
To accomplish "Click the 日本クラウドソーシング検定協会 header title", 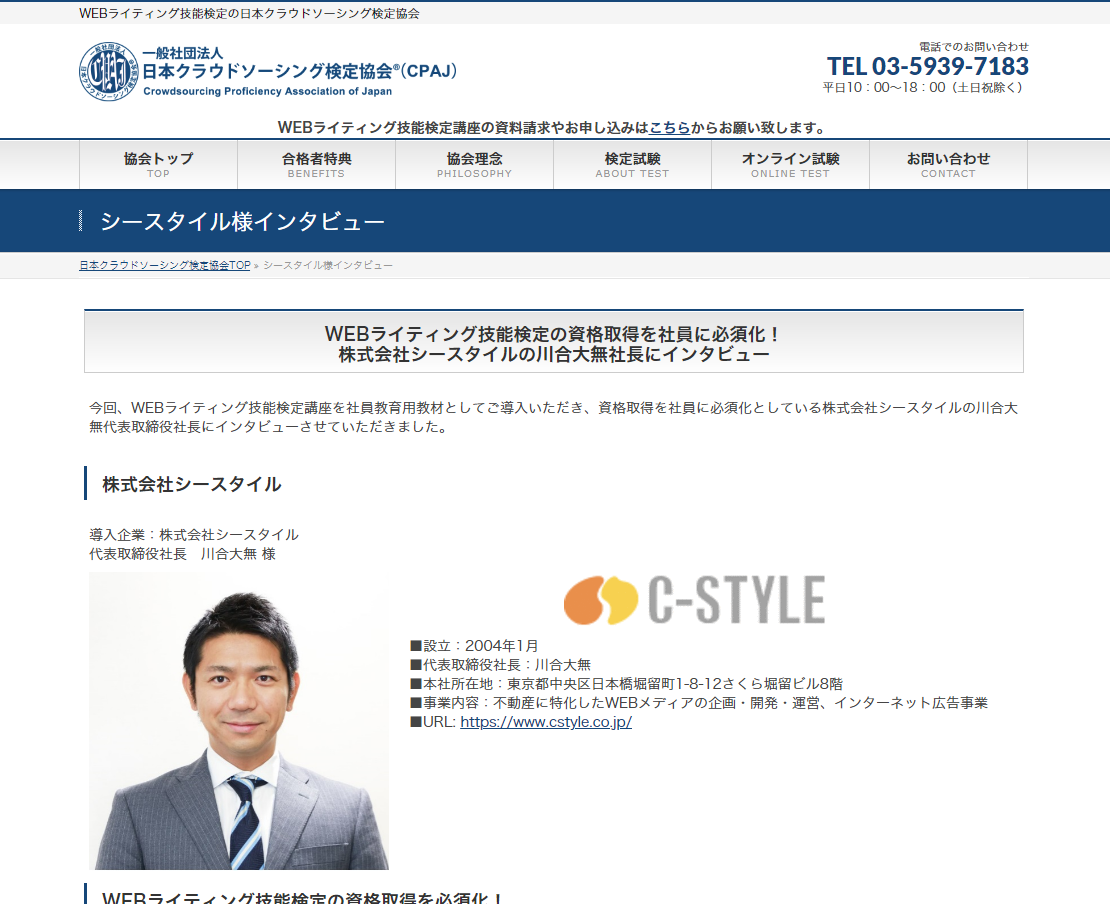I will (x=299, y=71).
